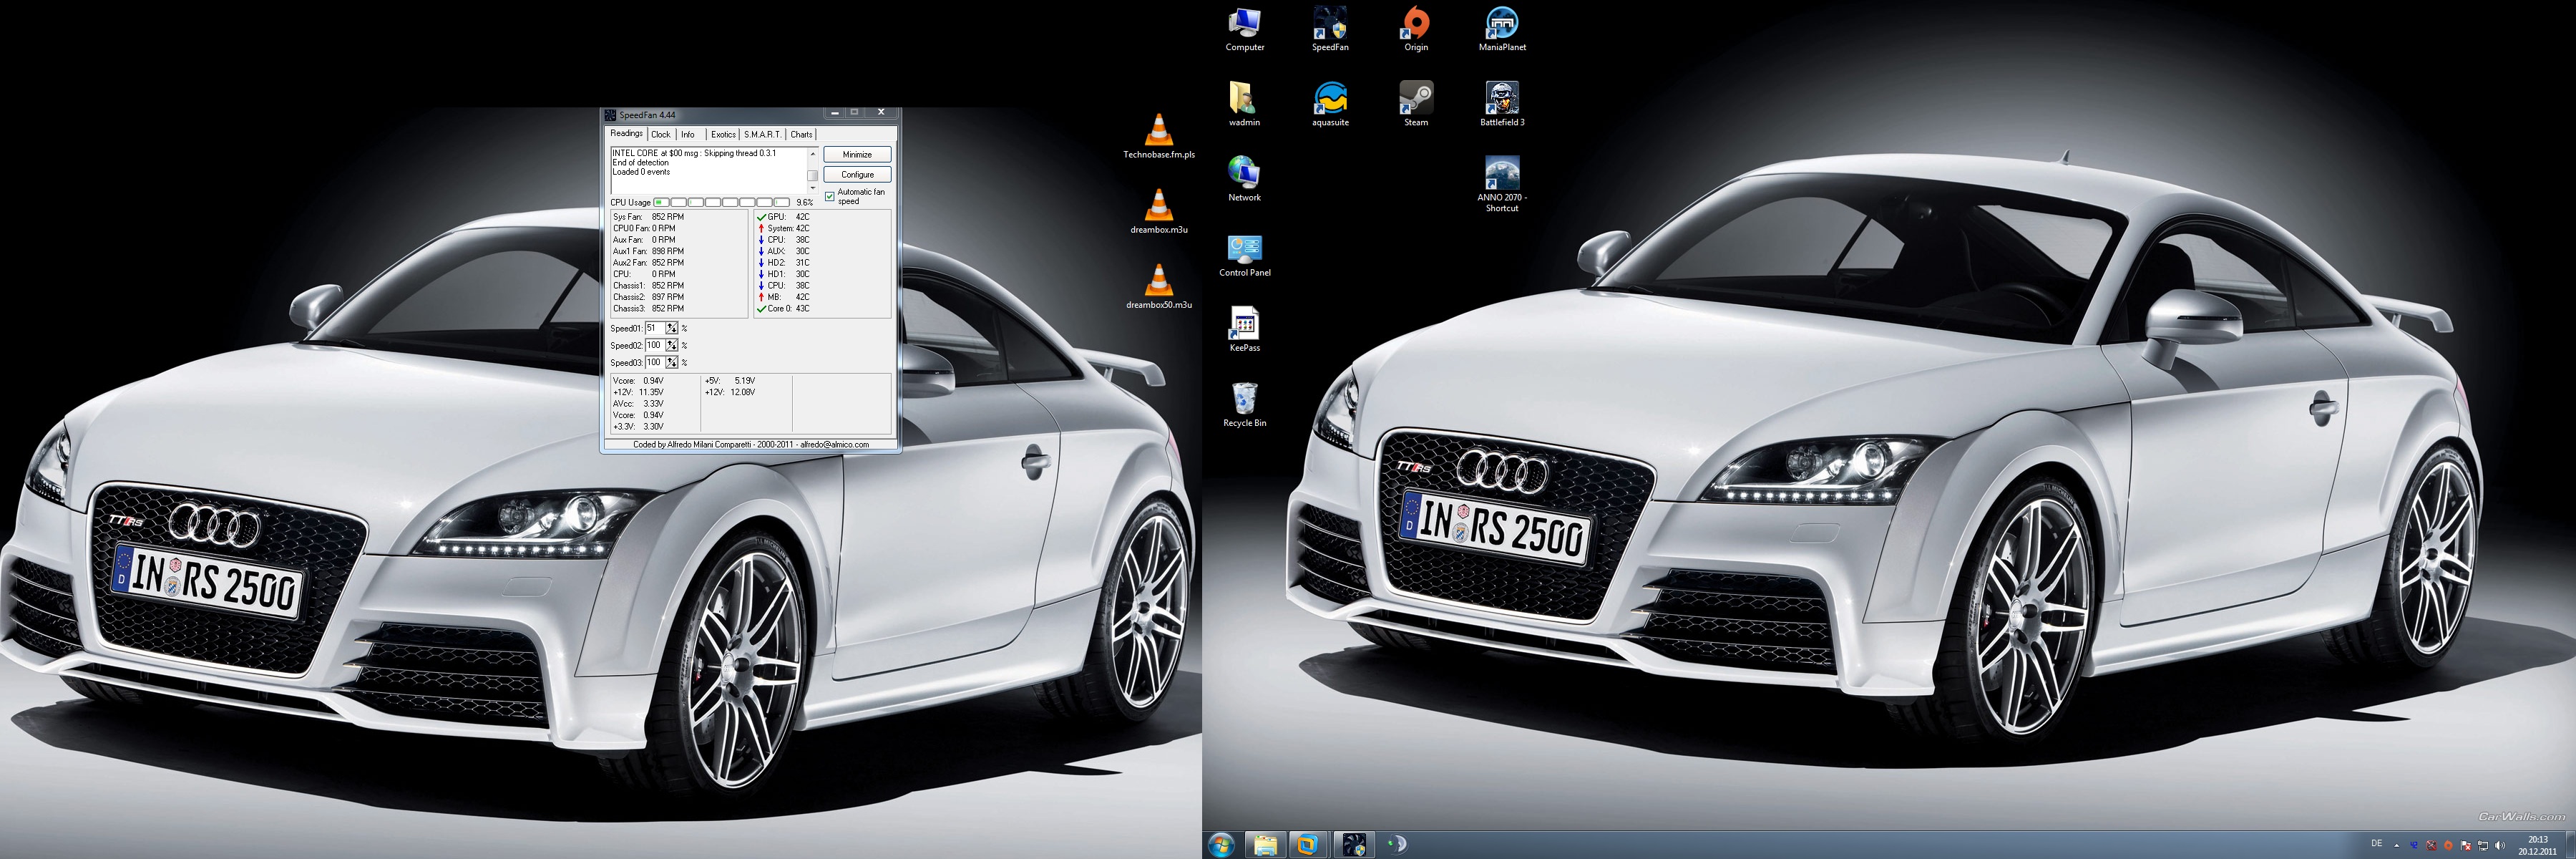
Task: Switch to the Readings tab
Action: [x=626, y=133]
